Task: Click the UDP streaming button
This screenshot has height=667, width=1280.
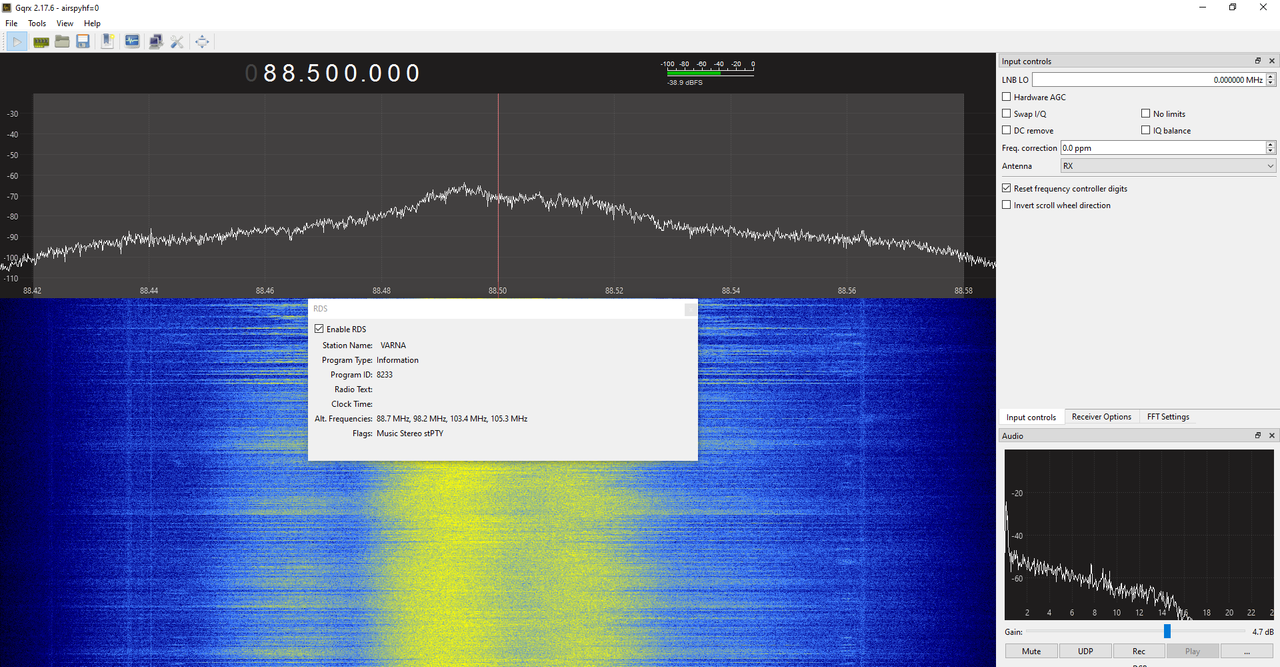Action: pos(1085,651)
